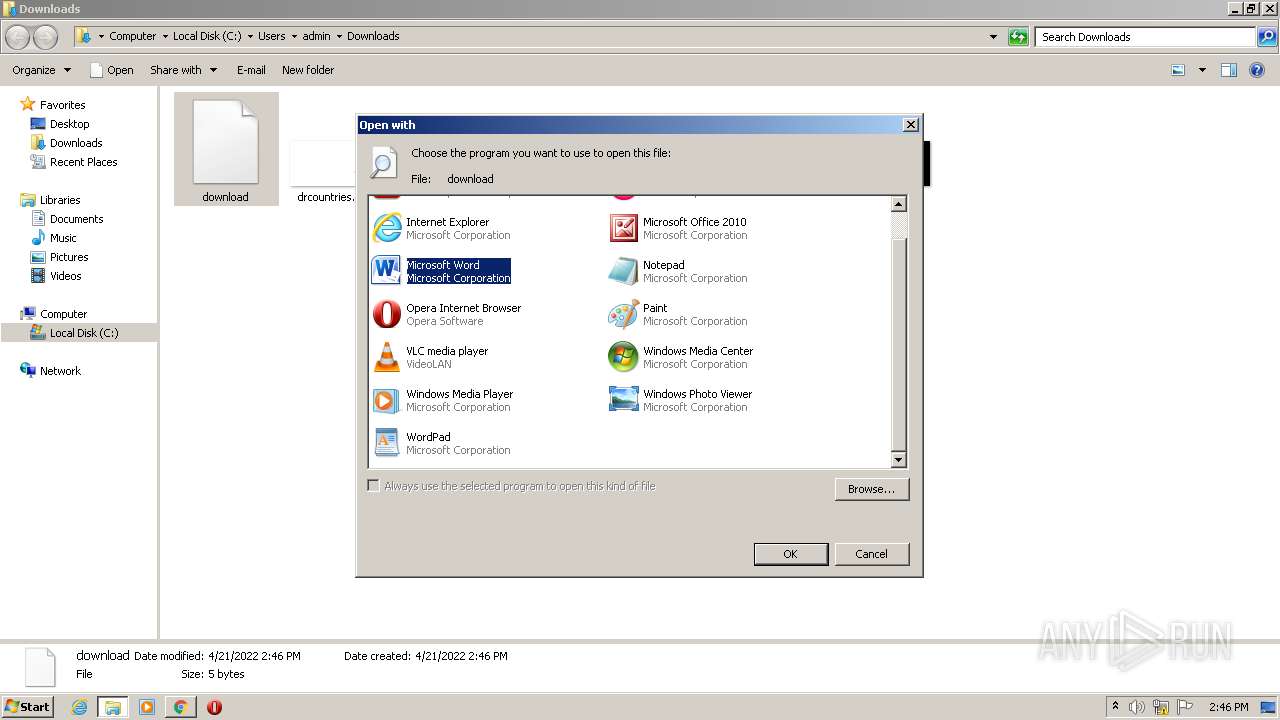Open Downloads in Favorites

76,143
